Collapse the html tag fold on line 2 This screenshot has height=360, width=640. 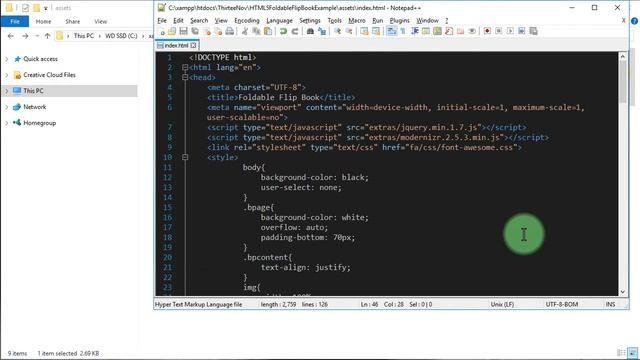click(185, 67)
